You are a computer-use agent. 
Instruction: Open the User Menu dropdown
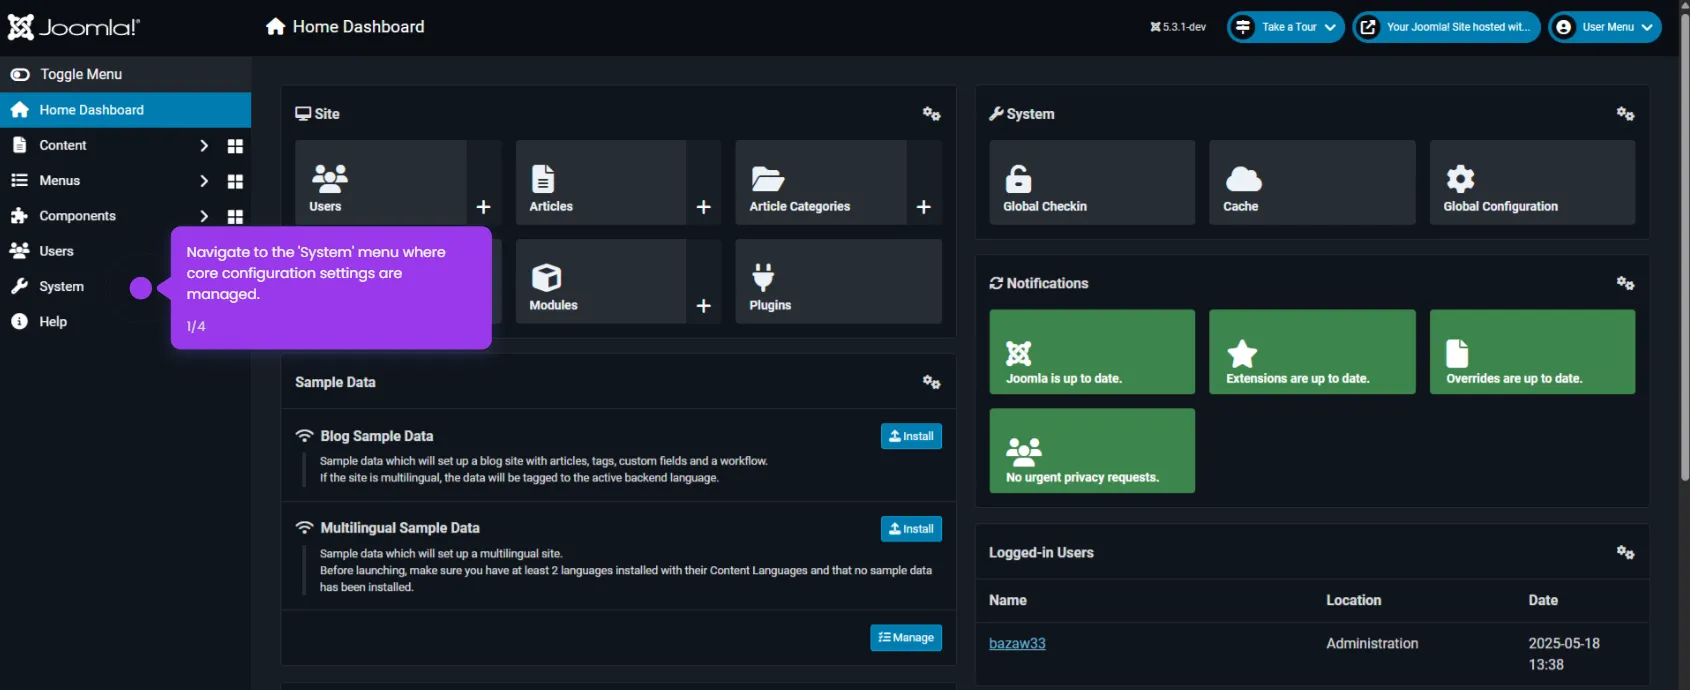(1605, 27)
